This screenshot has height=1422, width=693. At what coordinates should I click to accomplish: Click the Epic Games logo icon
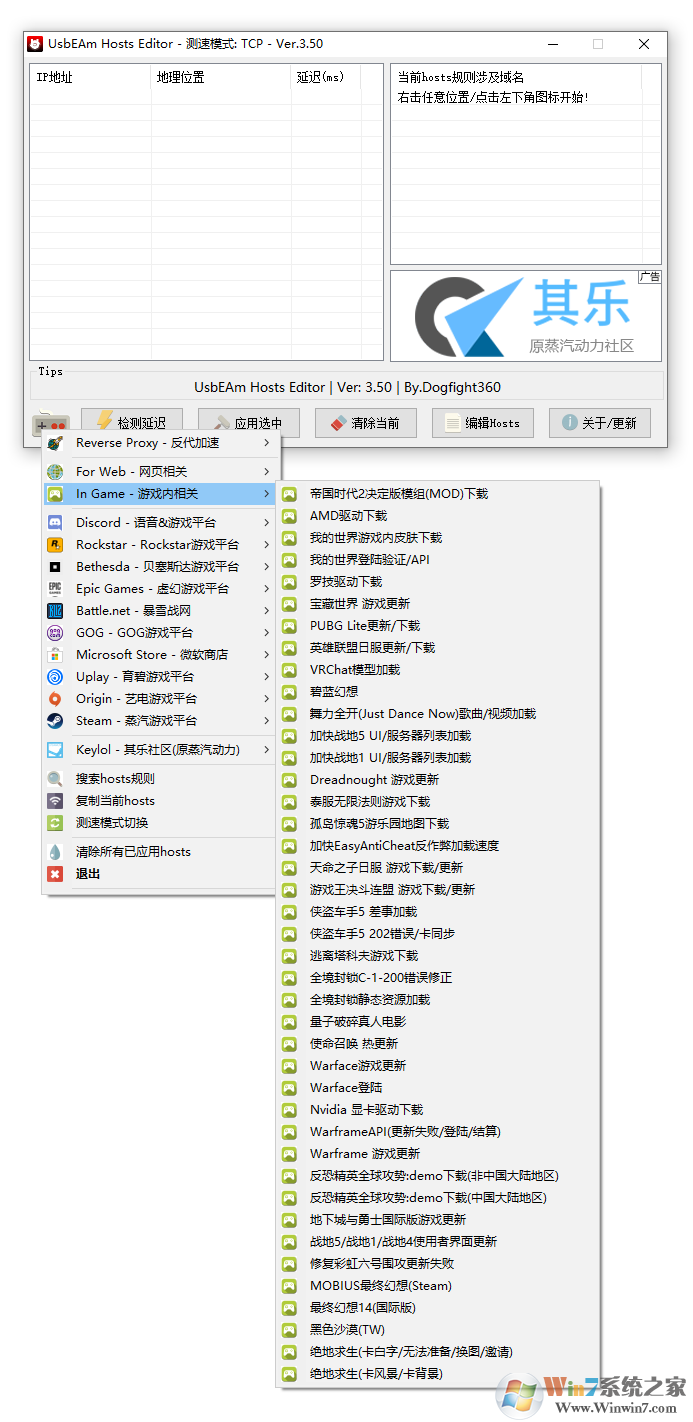pos(55,588)
